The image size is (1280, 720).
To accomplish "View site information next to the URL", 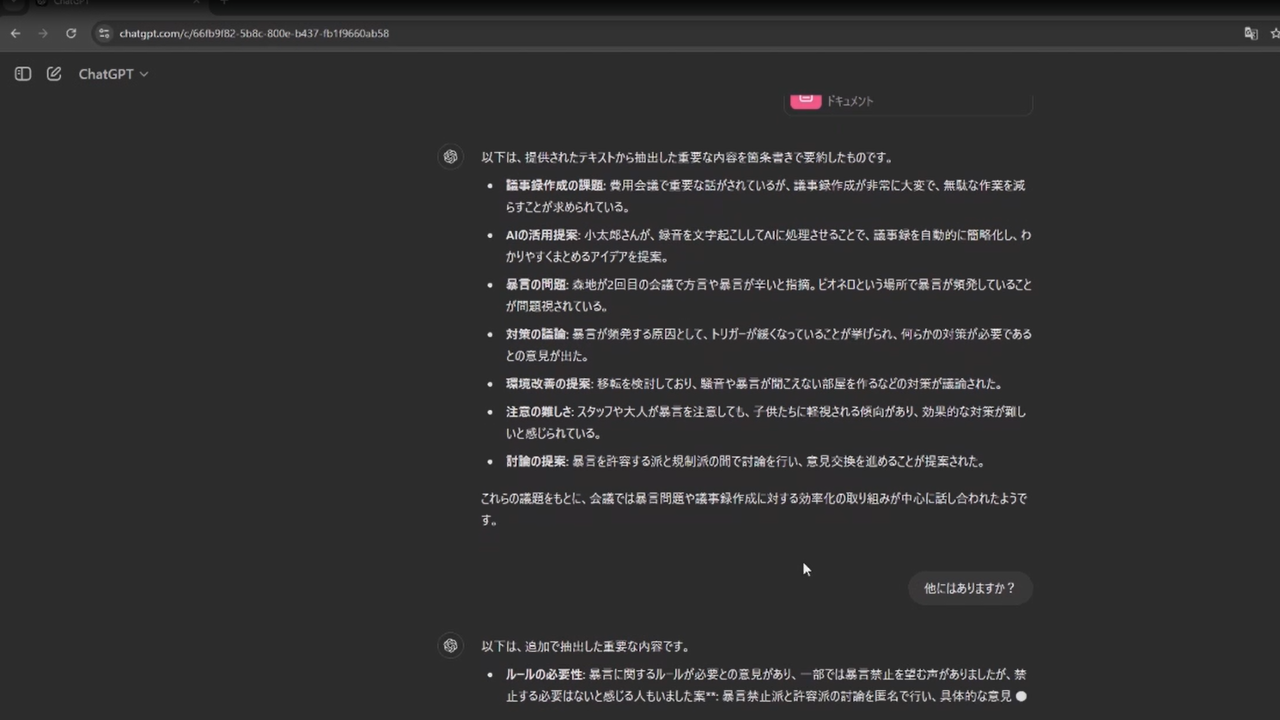I will [103, 33].
